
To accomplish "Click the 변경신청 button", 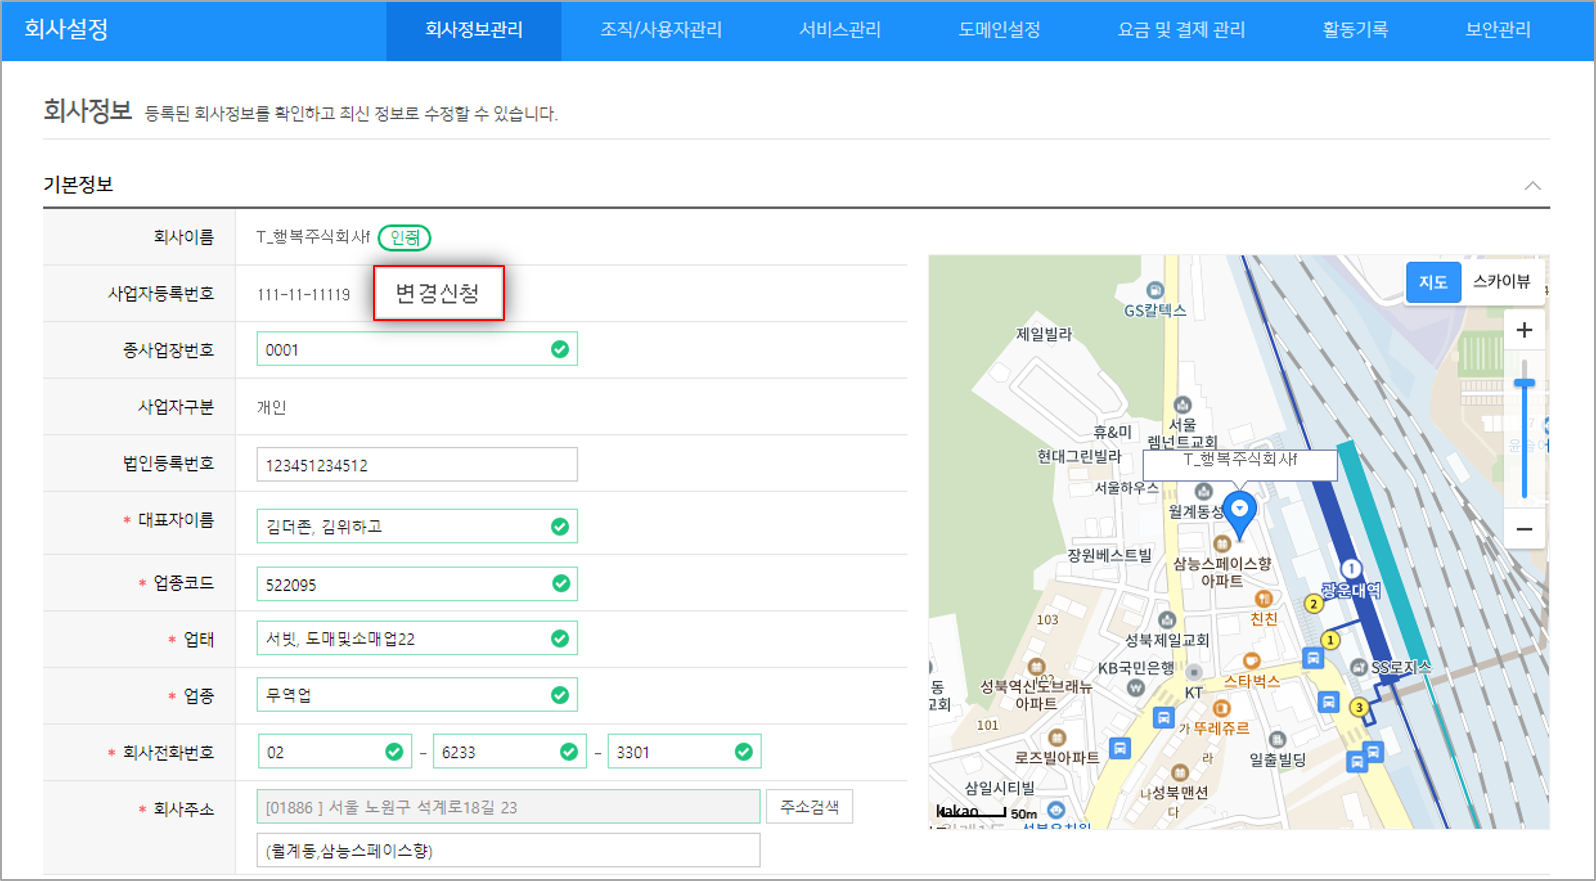I will tap(438, 293).
